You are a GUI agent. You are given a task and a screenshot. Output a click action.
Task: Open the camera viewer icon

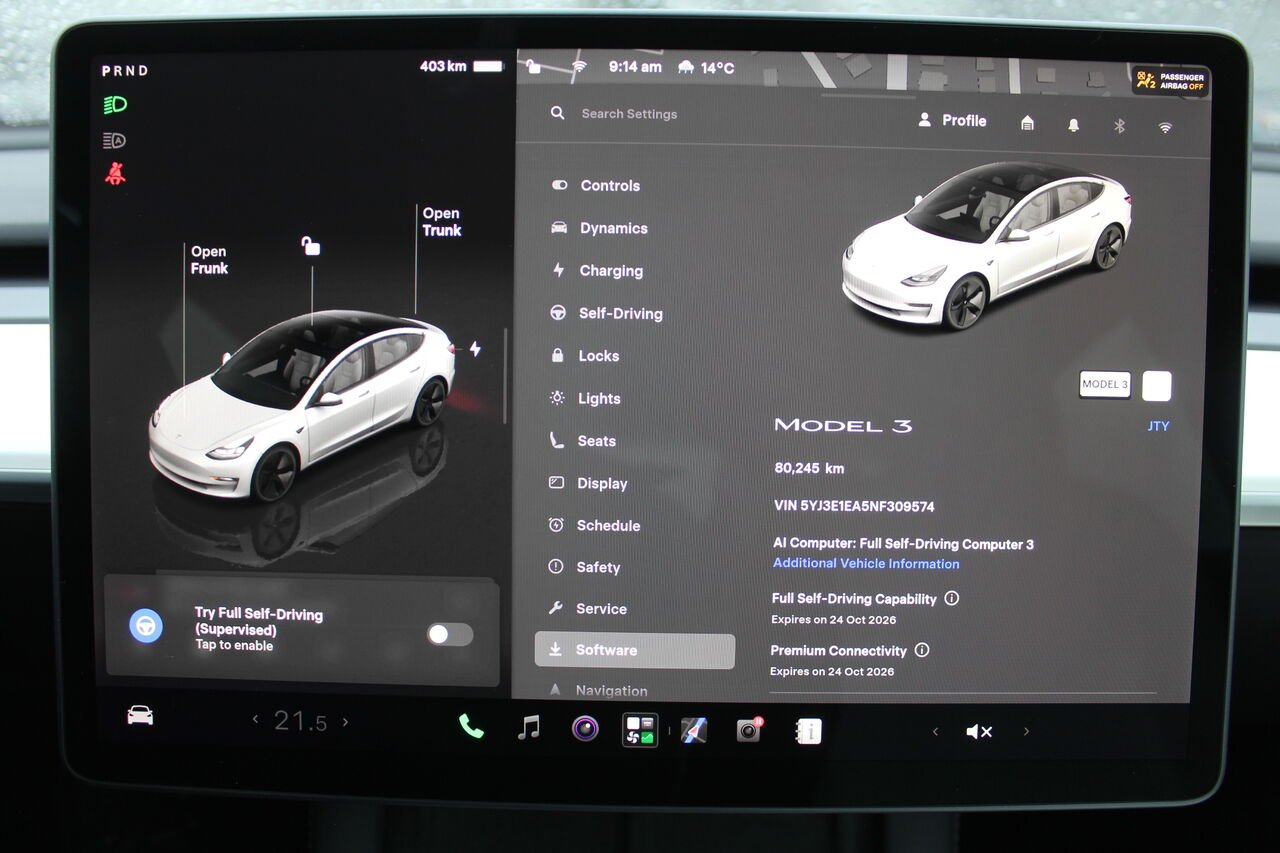(x=585, y=728)
